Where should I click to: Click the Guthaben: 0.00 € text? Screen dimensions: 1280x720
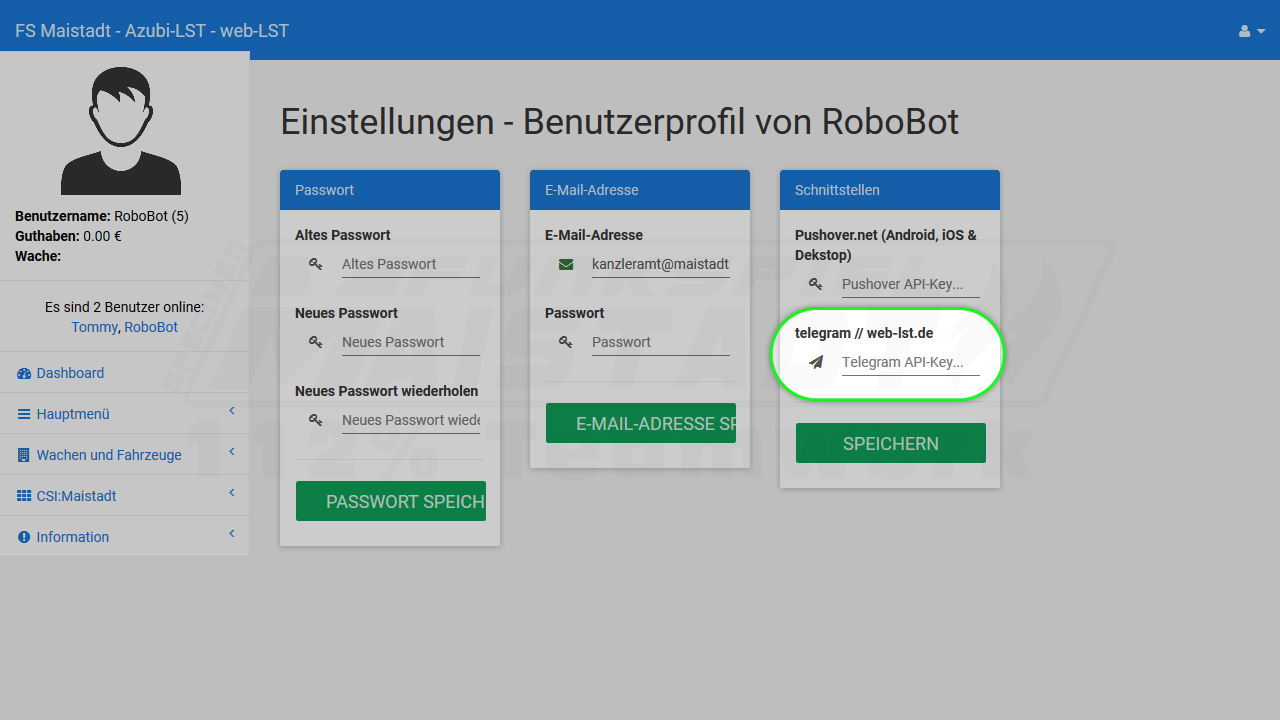pos(68,236)
